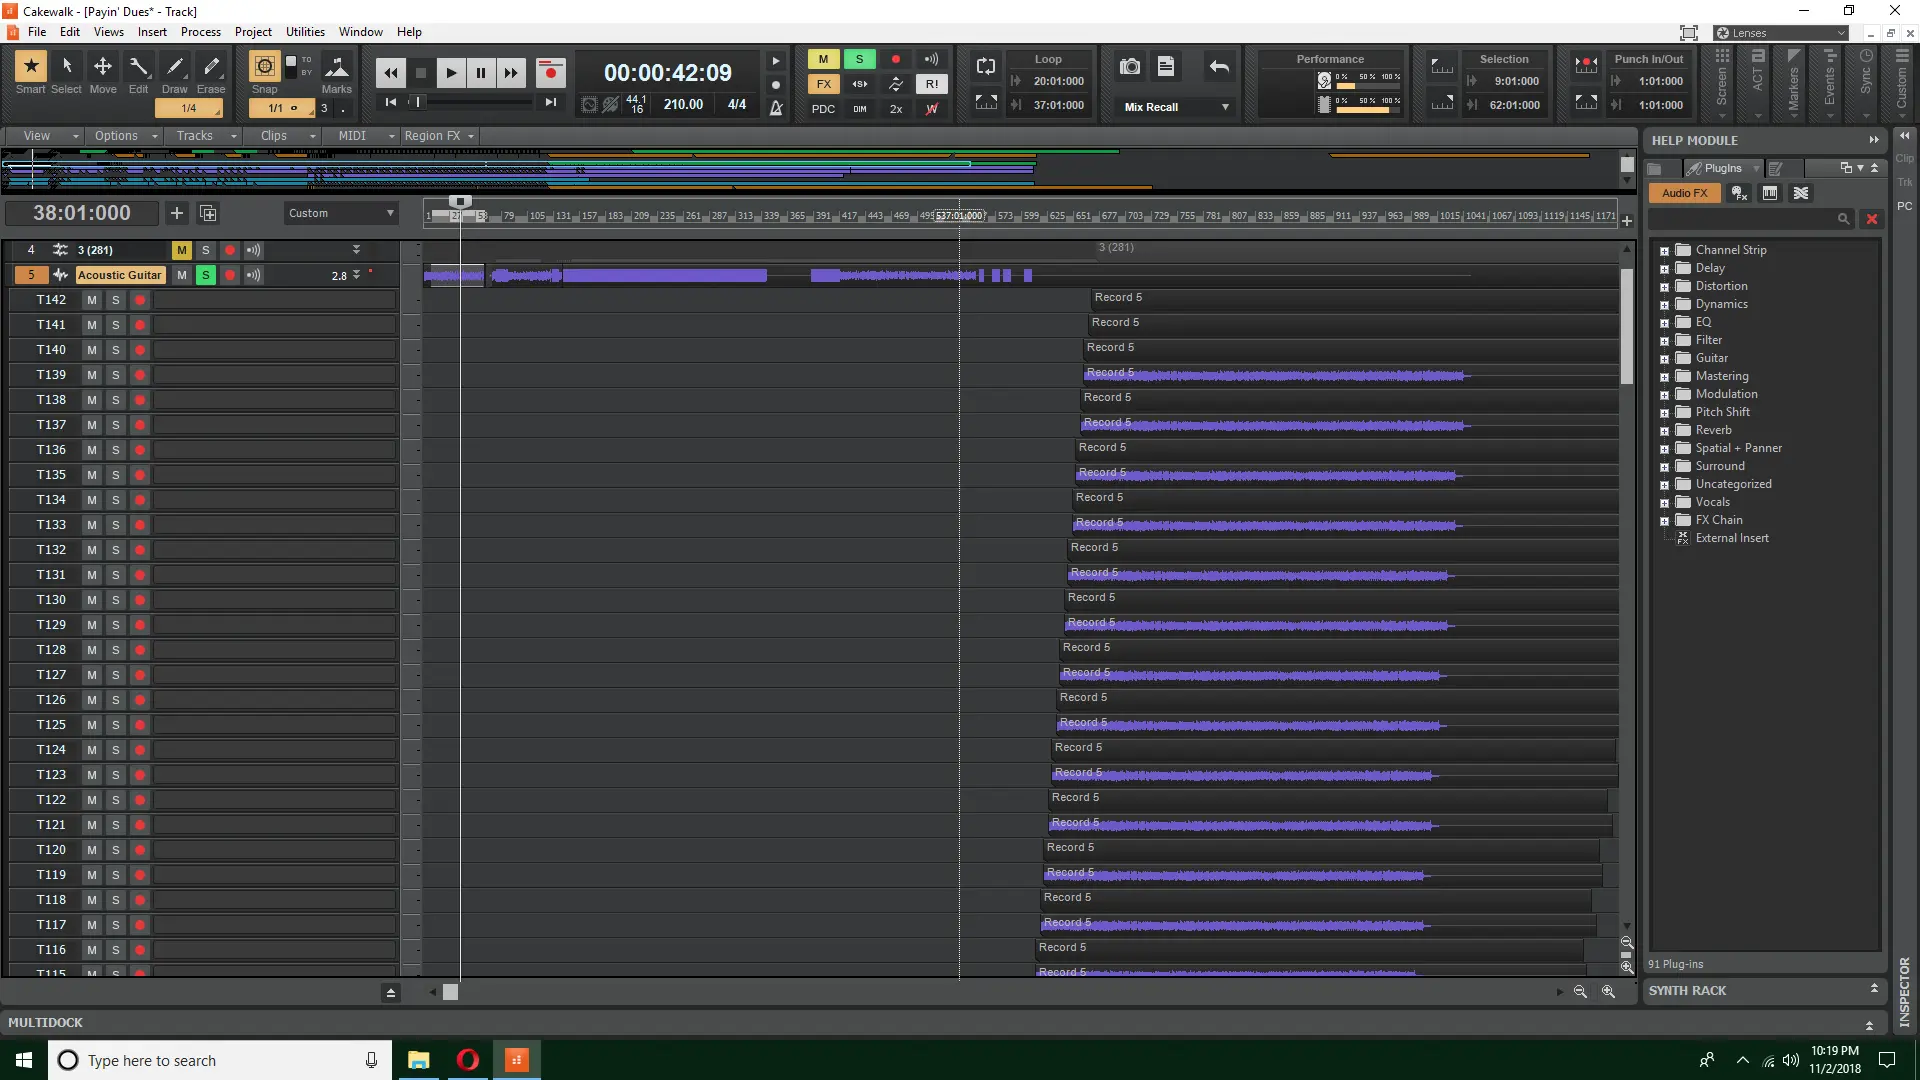Image resolution: width=1920 pixels, height=1080 pixels.
Task: Click the Add Track plus button
Action: [177, 213]
